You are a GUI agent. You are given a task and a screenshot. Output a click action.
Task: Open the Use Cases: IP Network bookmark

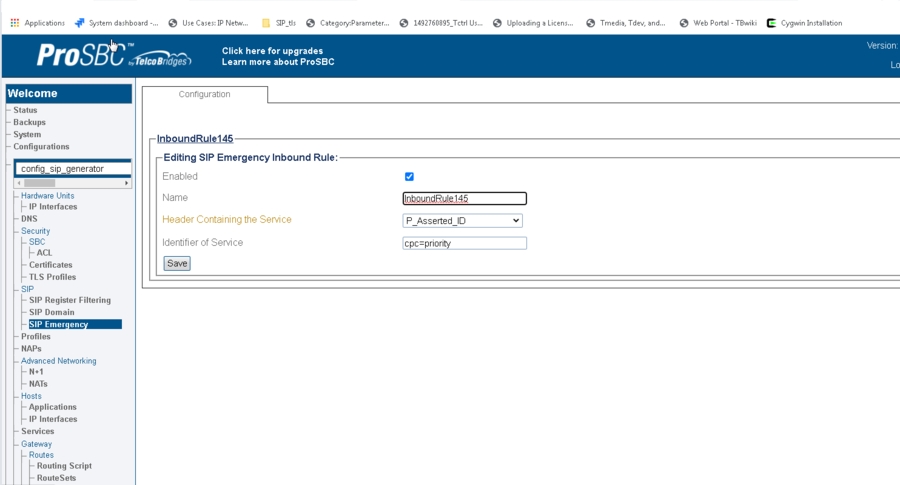tap(208, 23)
